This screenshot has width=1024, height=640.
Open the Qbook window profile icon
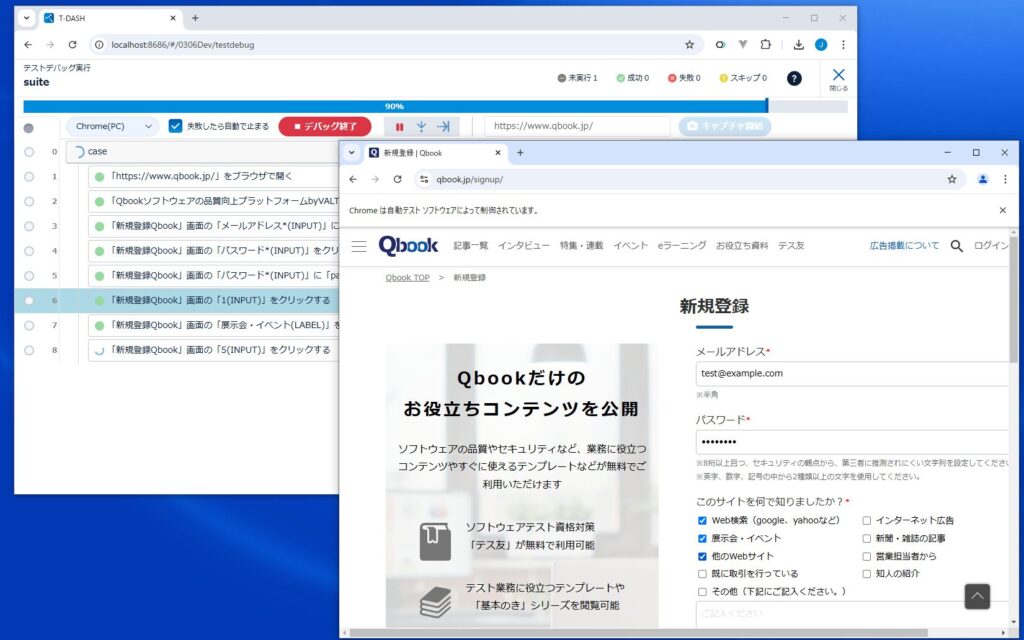pos(982,179)
